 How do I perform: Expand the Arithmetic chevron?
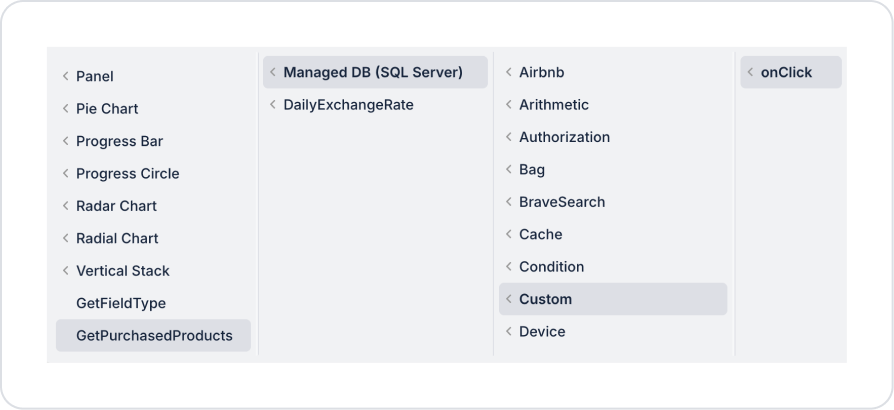coord(509,104)
